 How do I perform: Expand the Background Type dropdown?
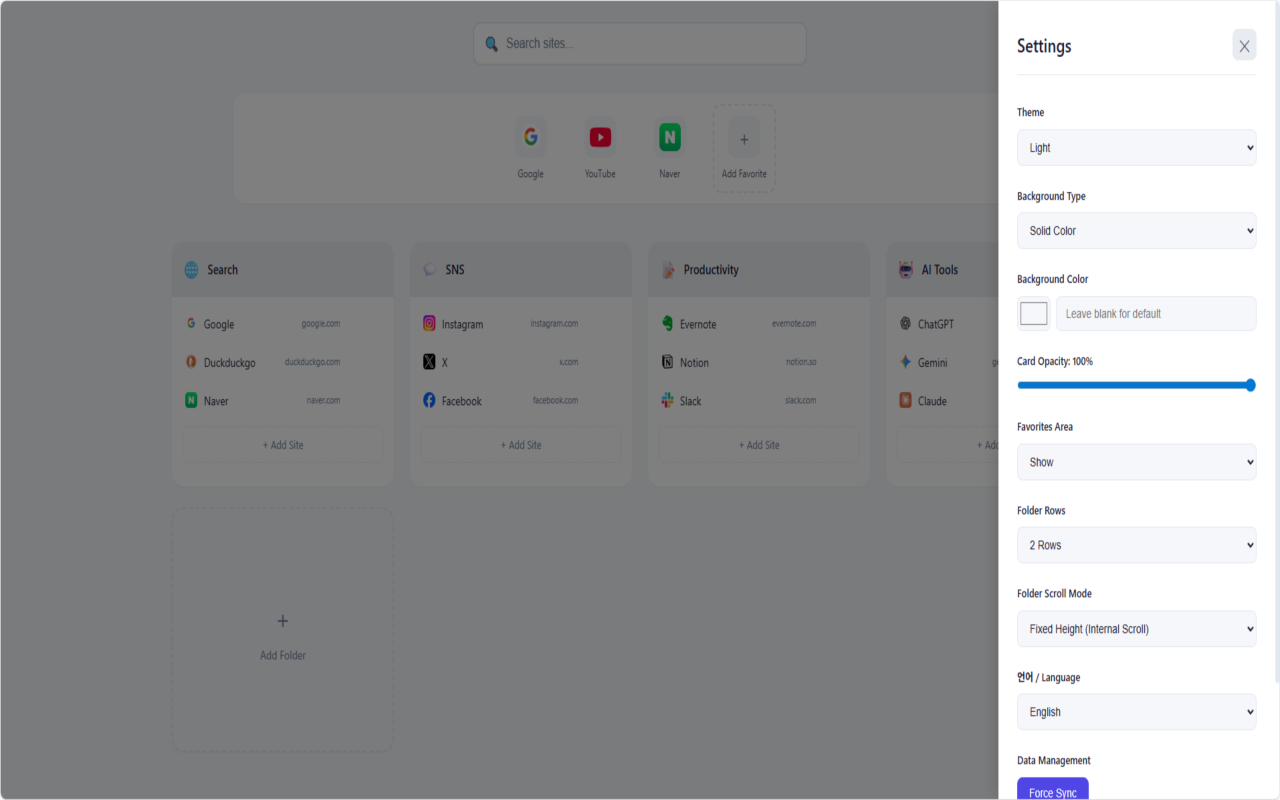[1136, 231]
